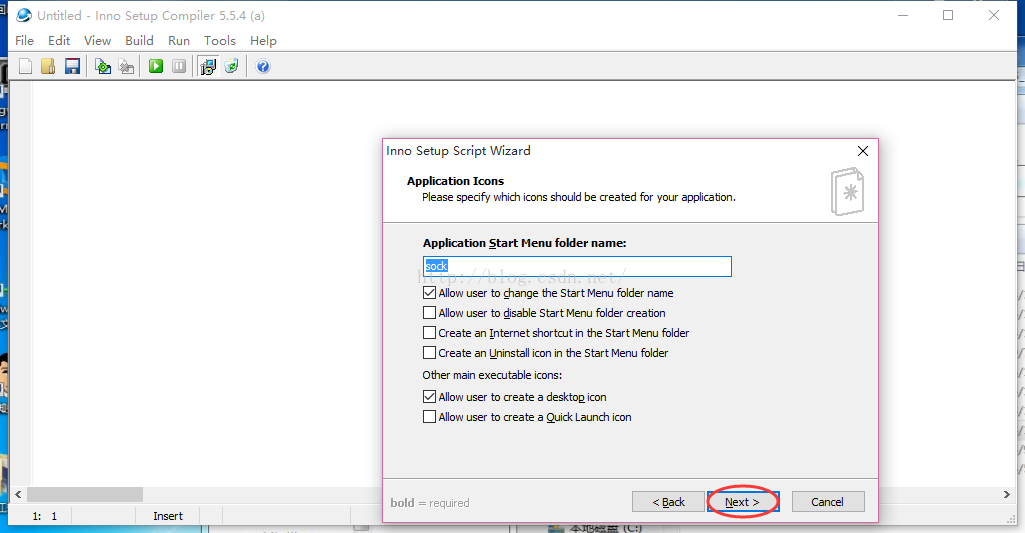The width and height of the screenshot is (1025, 533).
Task: Open the Help menu
Action: (x=263, y=41)
